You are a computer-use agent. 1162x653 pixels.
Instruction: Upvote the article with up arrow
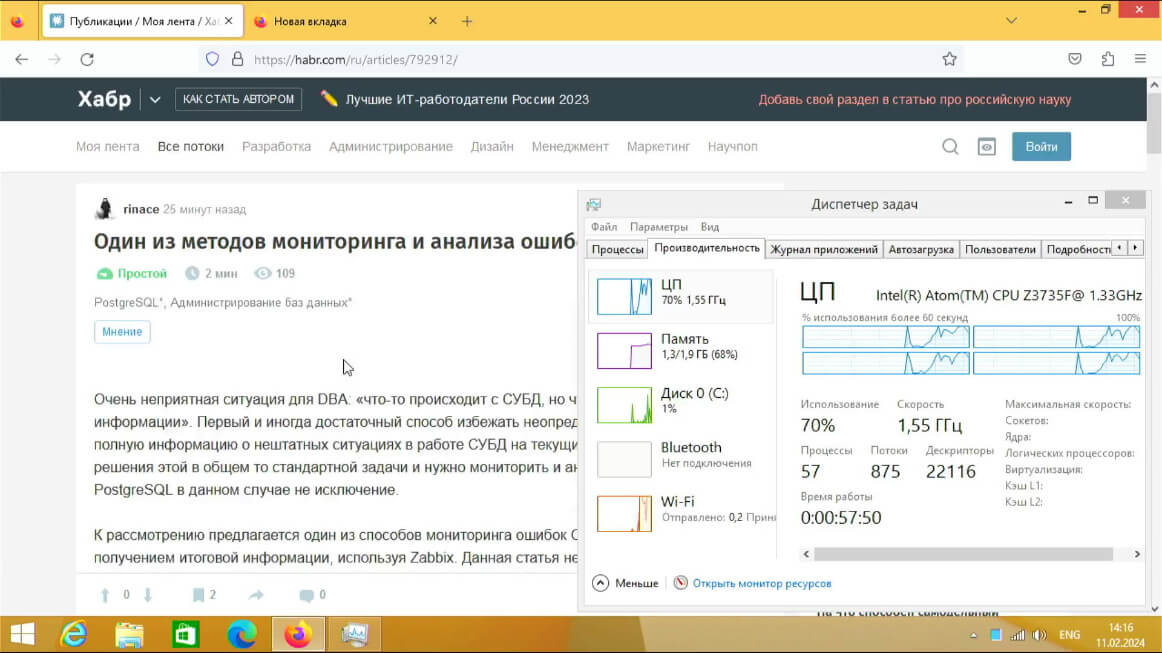105,594
